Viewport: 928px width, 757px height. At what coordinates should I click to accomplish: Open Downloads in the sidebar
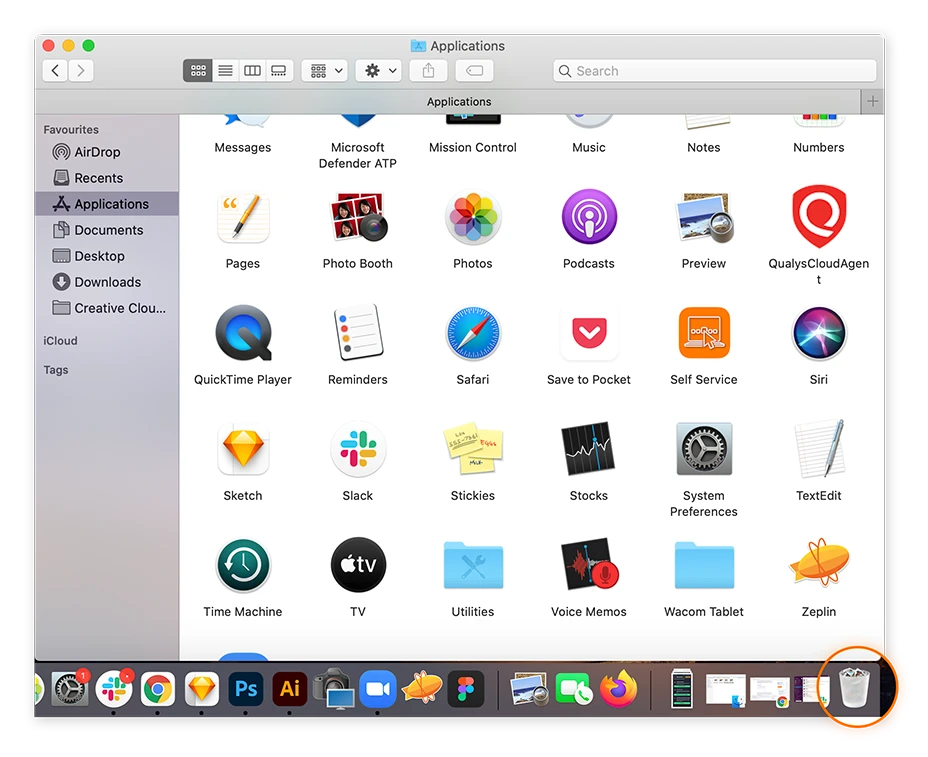pyautogui.click(x=107, y=282)
